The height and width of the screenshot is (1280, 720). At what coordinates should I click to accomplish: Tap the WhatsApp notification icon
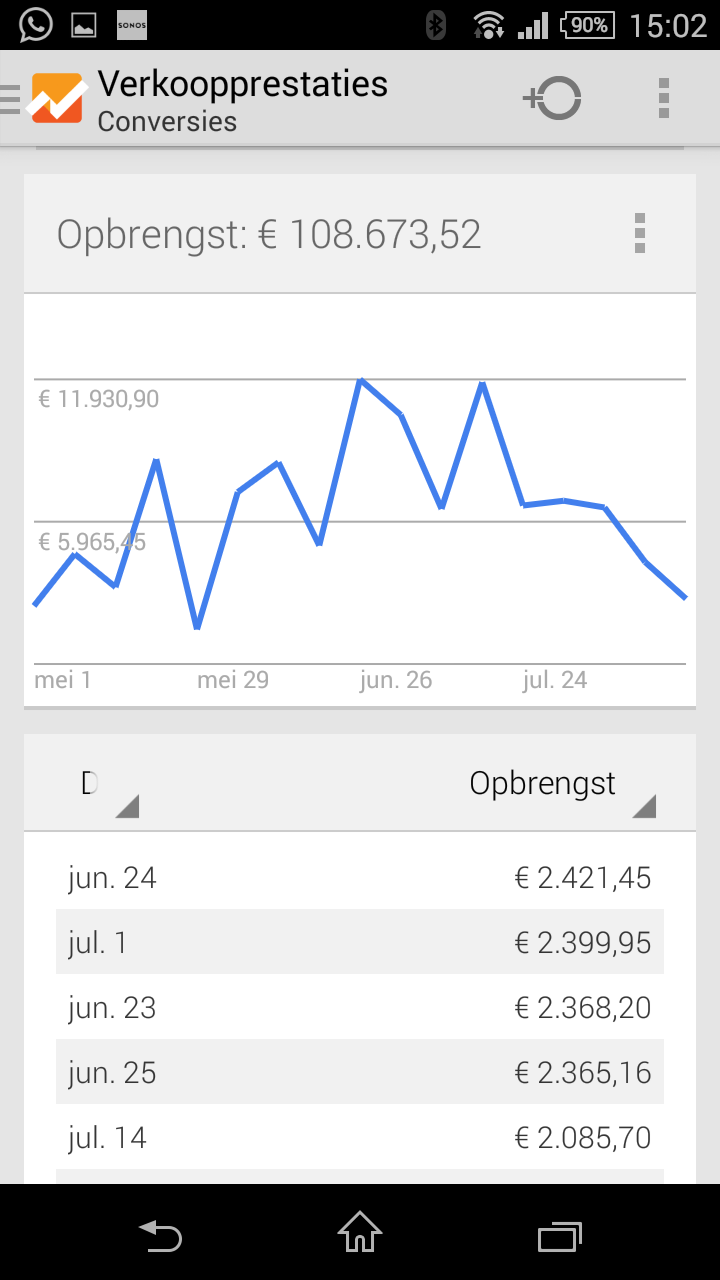tap(35, 25)
